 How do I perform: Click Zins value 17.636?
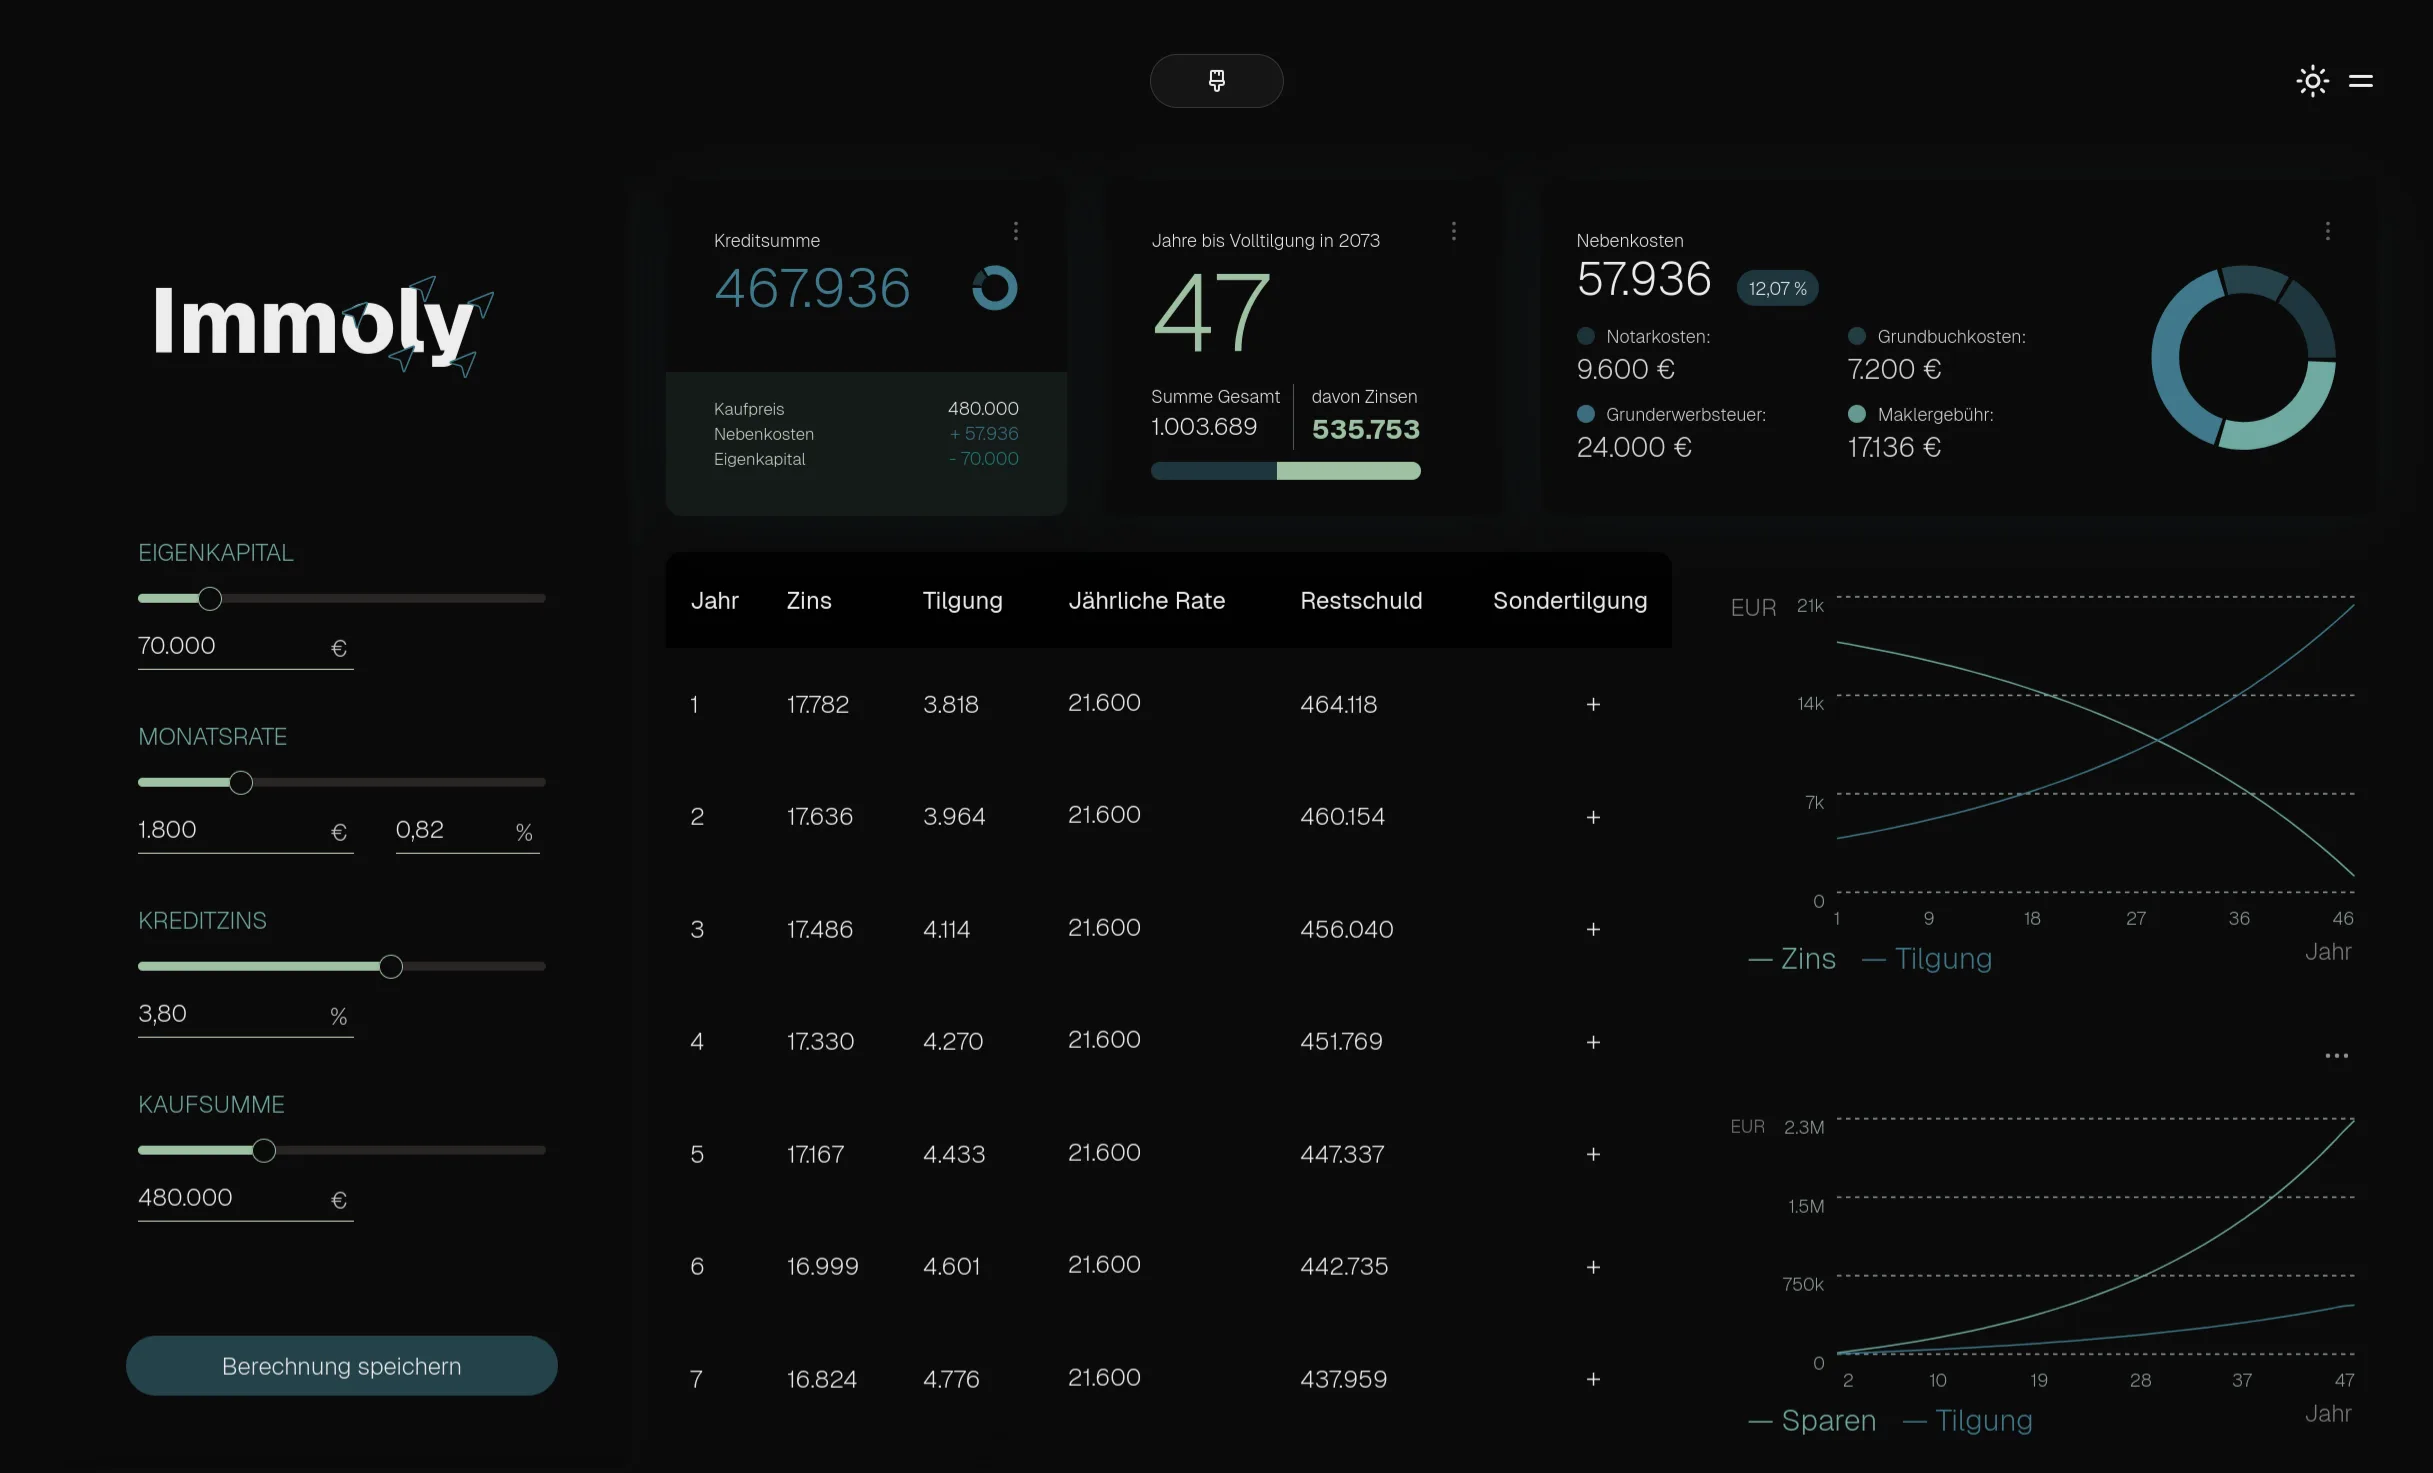(x=819, y=817)
